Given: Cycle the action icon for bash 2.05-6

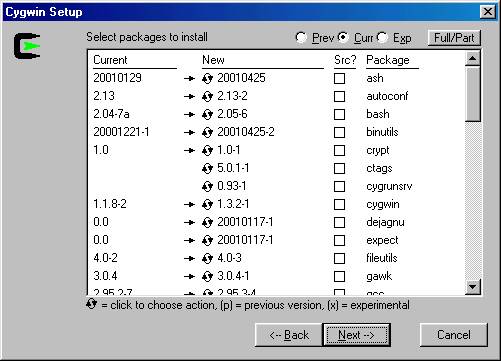Looking at the screenshot, I should click(x=207, y=115).
